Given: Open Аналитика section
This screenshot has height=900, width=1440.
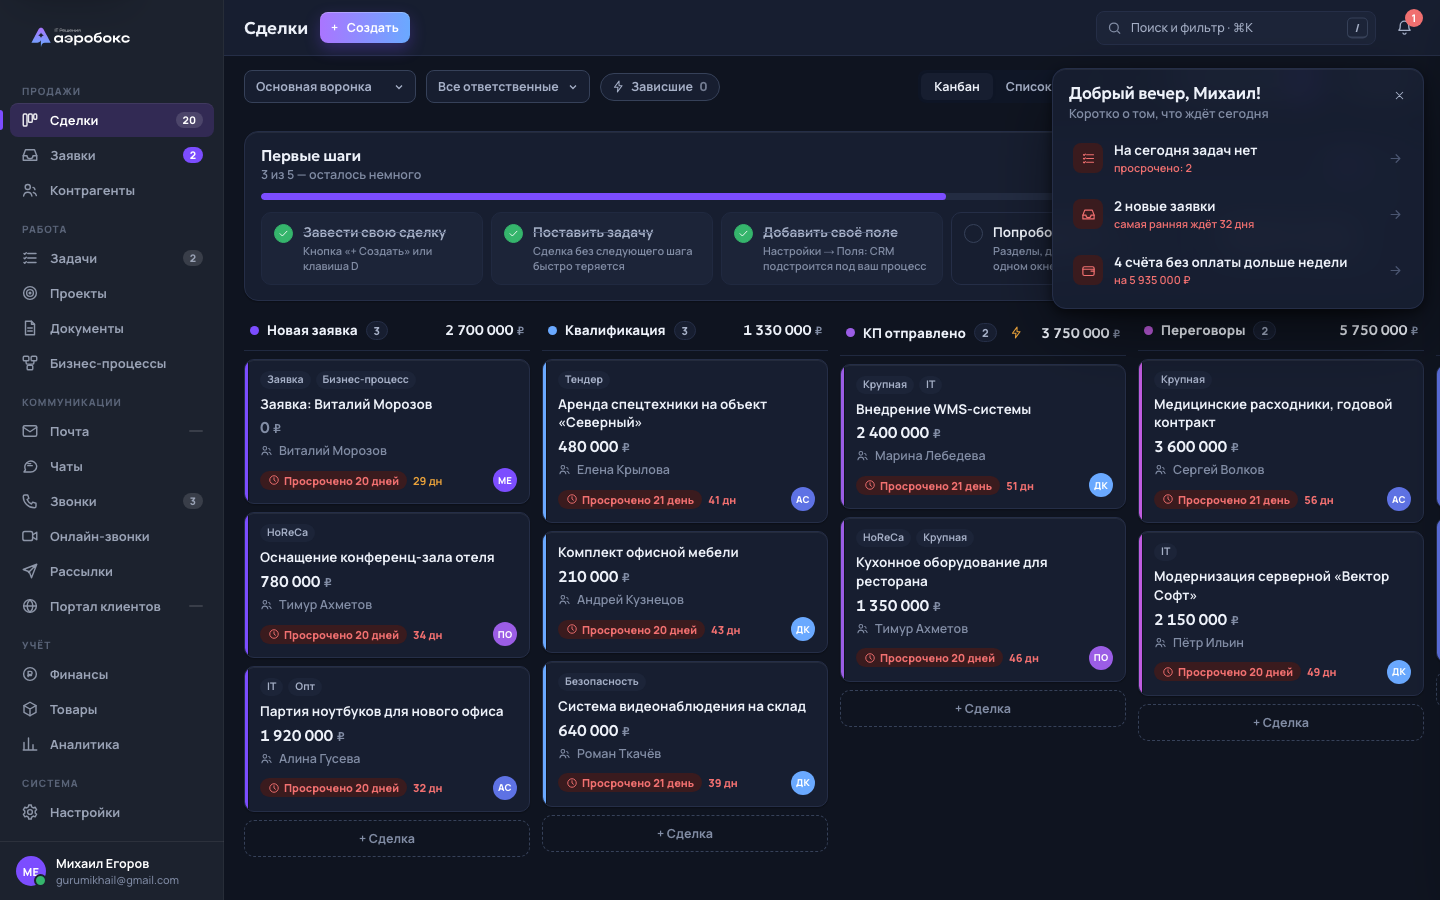Looking at the screenshot, I should tap(112, 744).
